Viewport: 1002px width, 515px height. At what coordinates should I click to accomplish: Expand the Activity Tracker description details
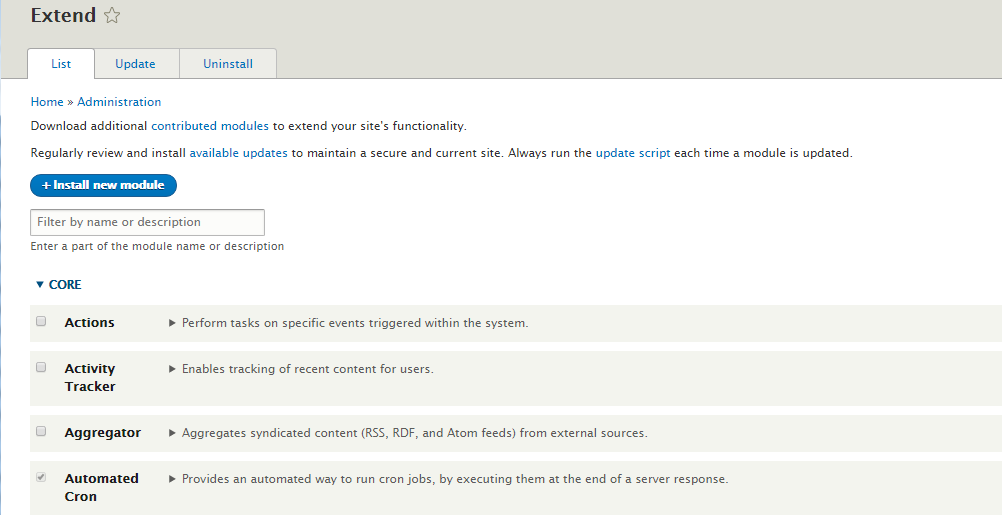[301, 369]
